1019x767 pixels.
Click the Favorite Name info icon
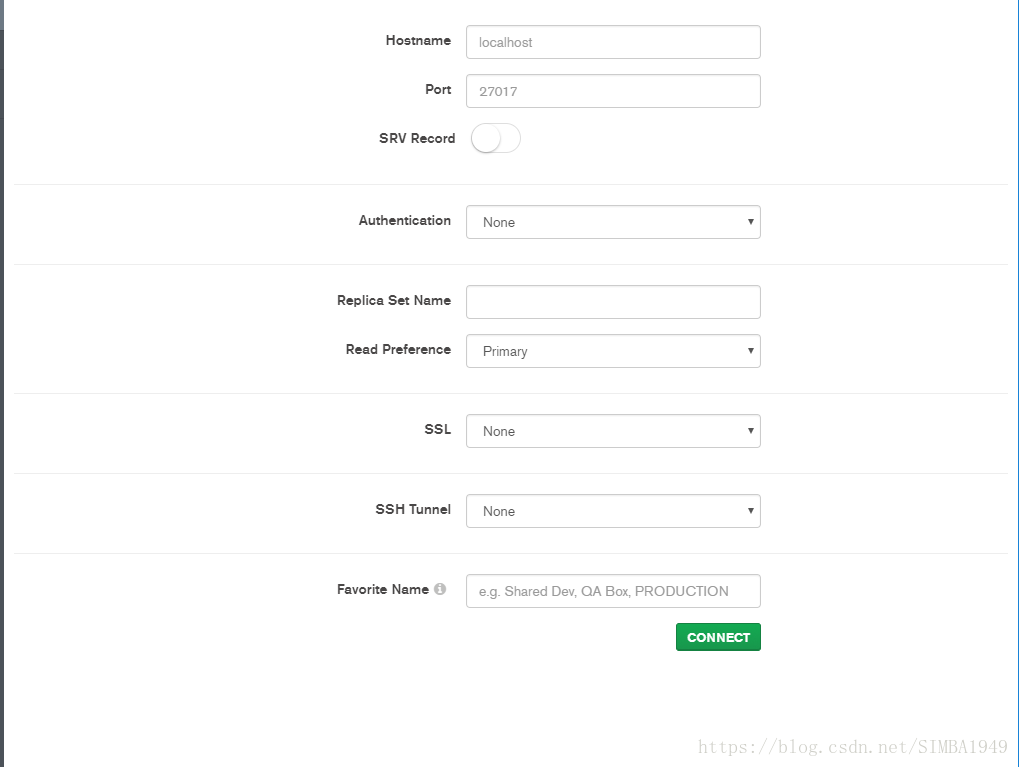[x=440, y=589]
